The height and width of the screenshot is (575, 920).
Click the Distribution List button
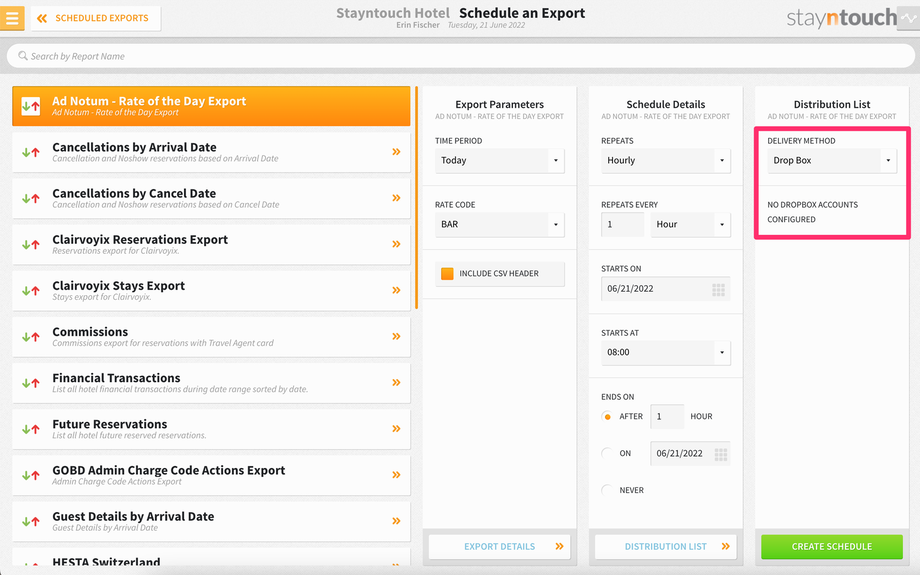[665, 546]
